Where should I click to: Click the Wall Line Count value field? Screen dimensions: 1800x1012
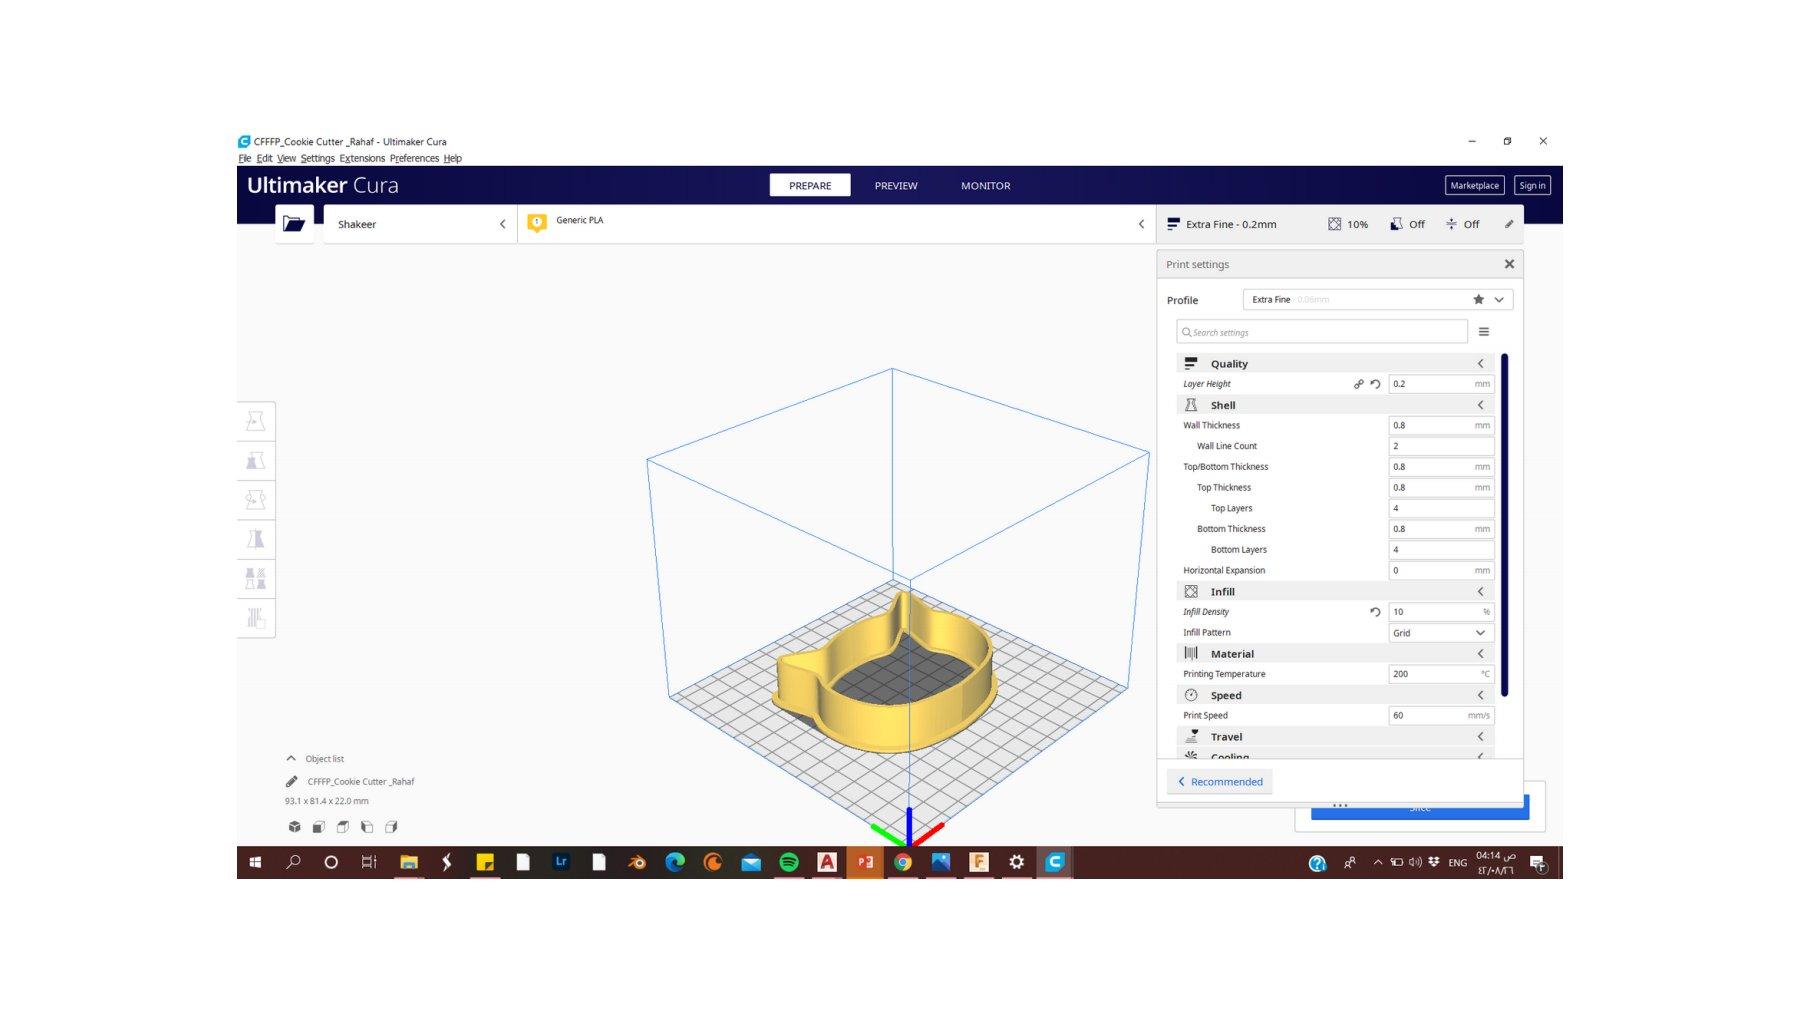coord(1441,446)
